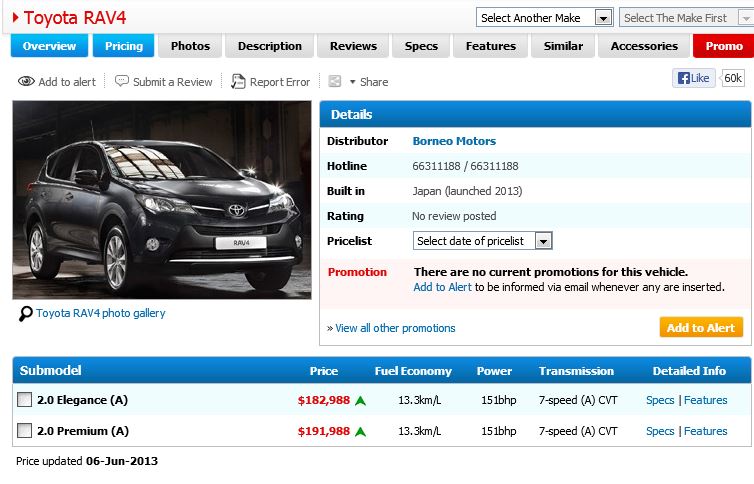
Task: Open the Photos tab
Action: (x=190, y=46)
